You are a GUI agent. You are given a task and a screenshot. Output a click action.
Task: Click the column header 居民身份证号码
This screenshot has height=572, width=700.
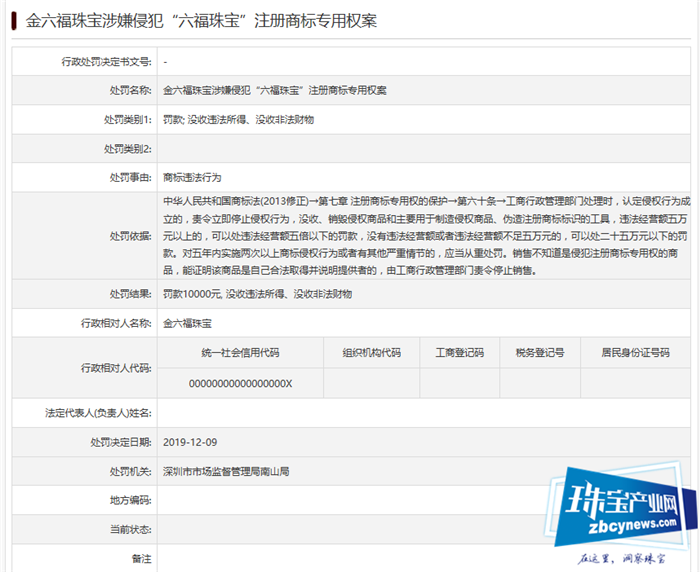635,353
